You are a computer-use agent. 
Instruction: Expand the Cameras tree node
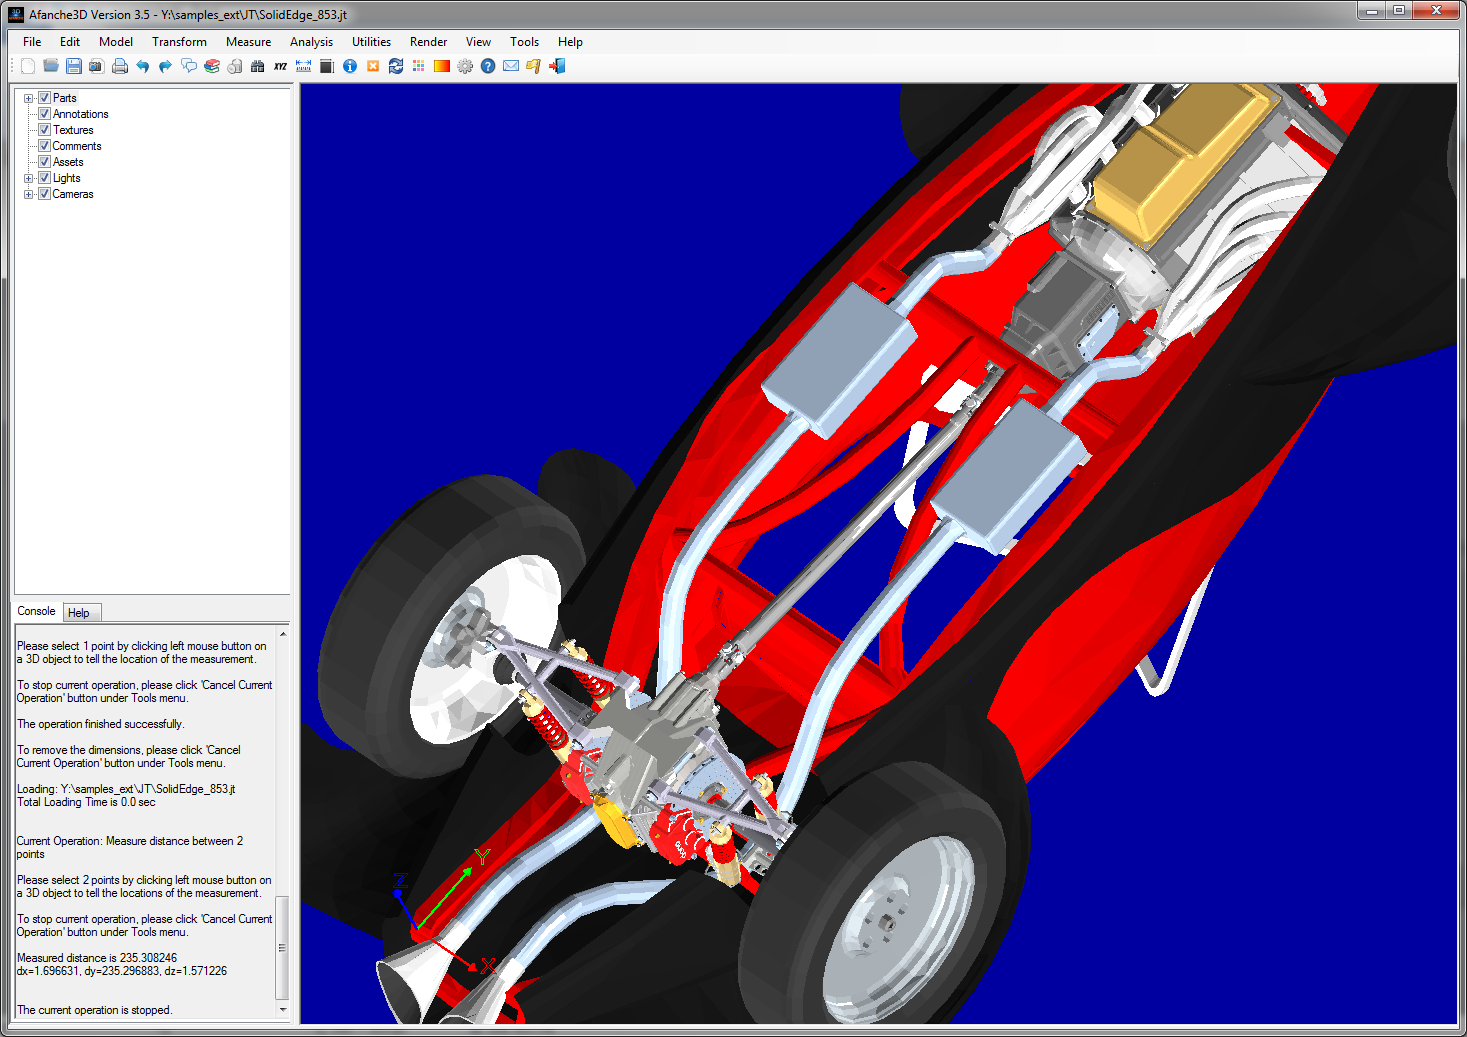click(x=28, y=194)
